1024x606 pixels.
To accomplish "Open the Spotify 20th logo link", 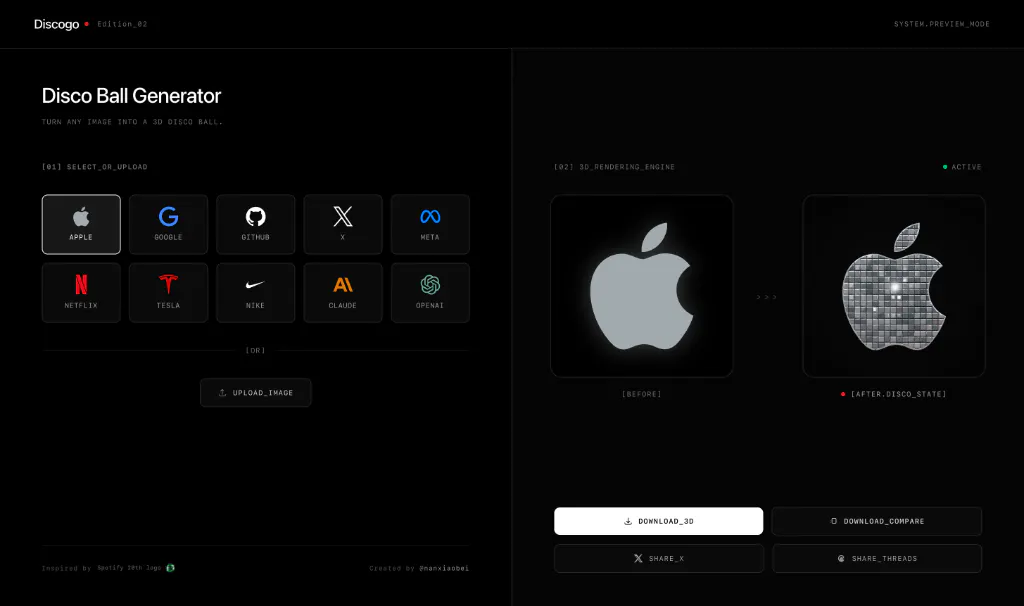I will pyautogui.click(x=129, y=568).
